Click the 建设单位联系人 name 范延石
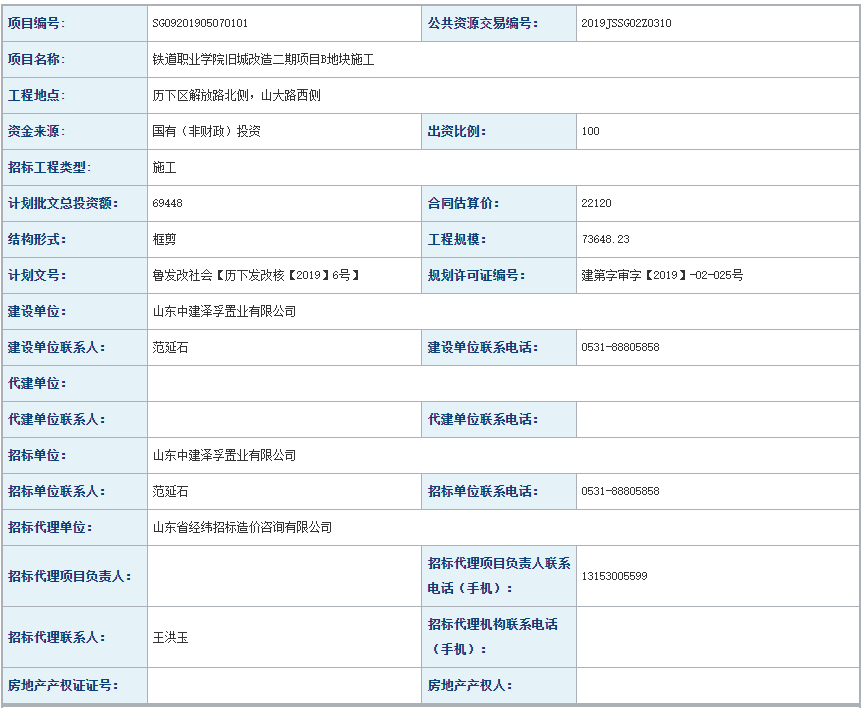The image size is (866, 708). point(170,347)
